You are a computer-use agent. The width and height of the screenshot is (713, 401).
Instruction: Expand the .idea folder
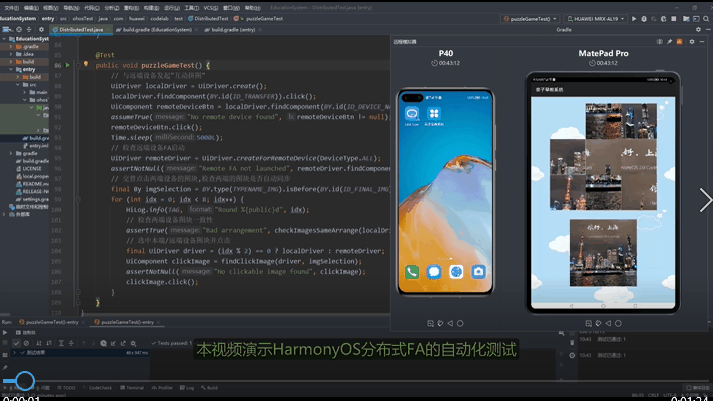click(x=11, y=54)
